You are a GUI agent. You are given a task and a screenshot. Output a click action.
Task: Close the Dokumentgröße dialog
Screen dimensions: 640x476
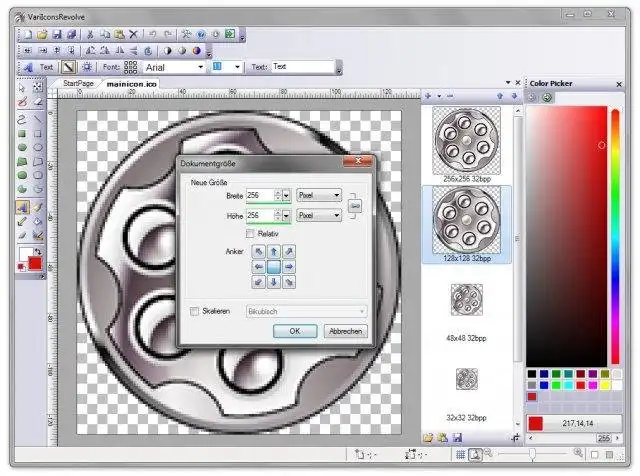358,161
